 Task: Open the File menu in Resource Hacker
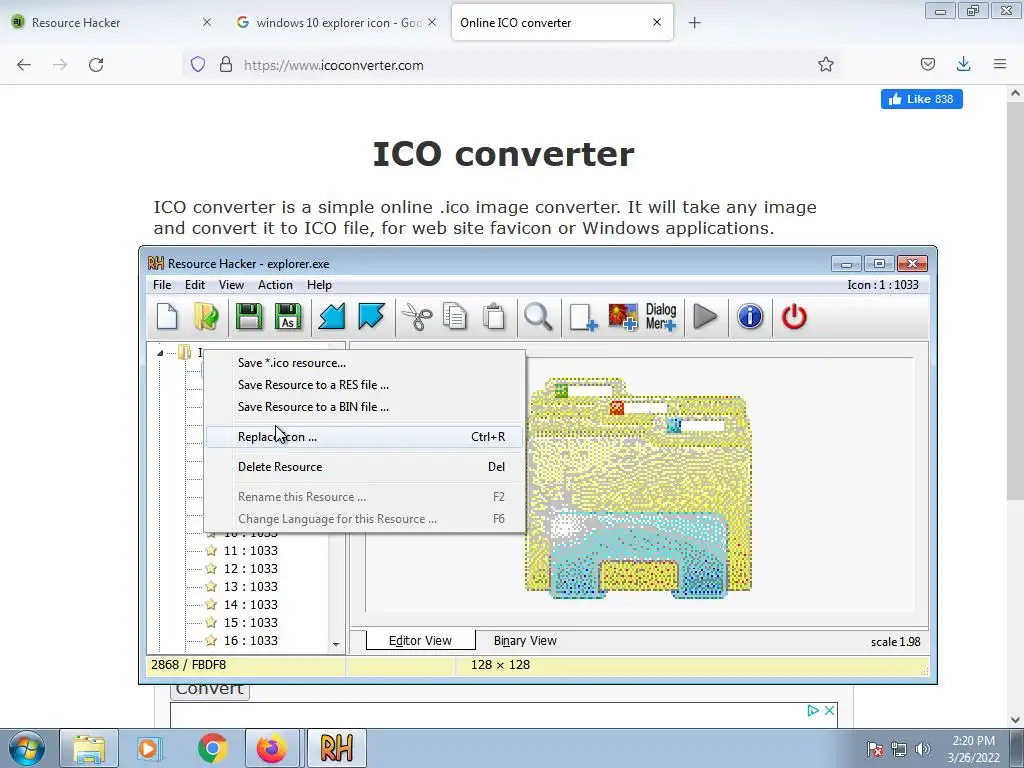tap(162, 285)
